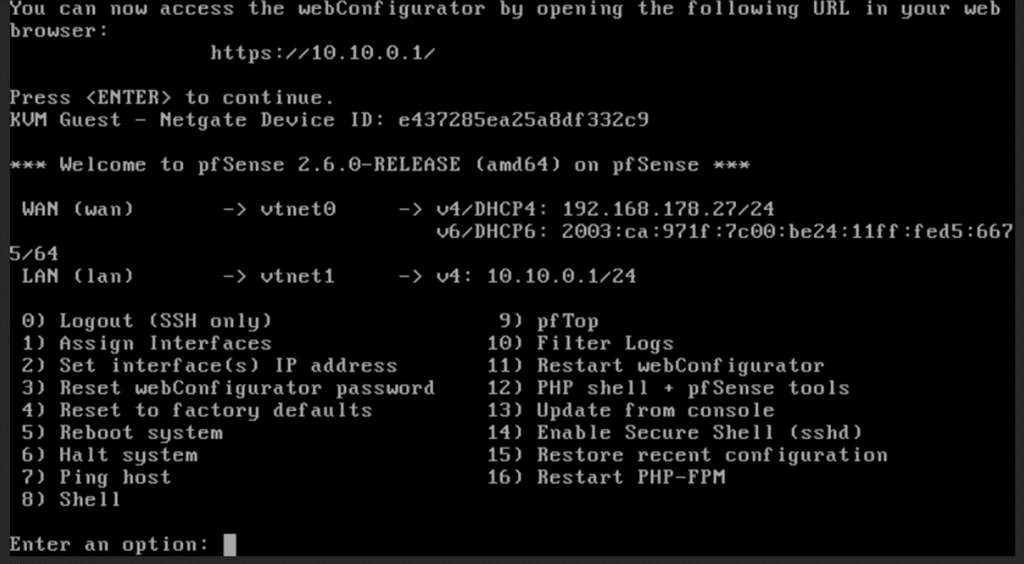Select option 5 Reboot system
Image resolution: width=1024 pixels, height=564 pixels.
click(121, 432)
